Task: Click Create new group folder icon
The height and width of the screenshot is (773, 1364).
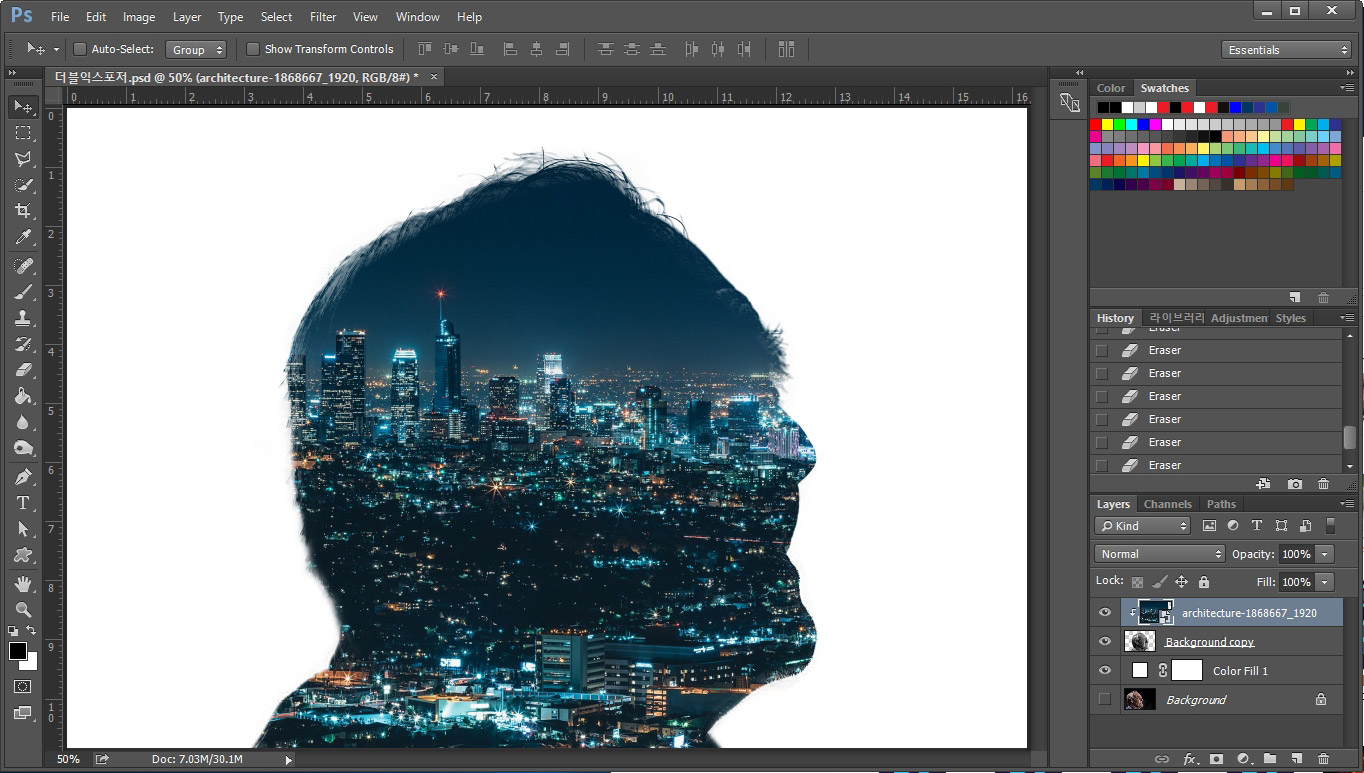Action: coord(1270,759)
